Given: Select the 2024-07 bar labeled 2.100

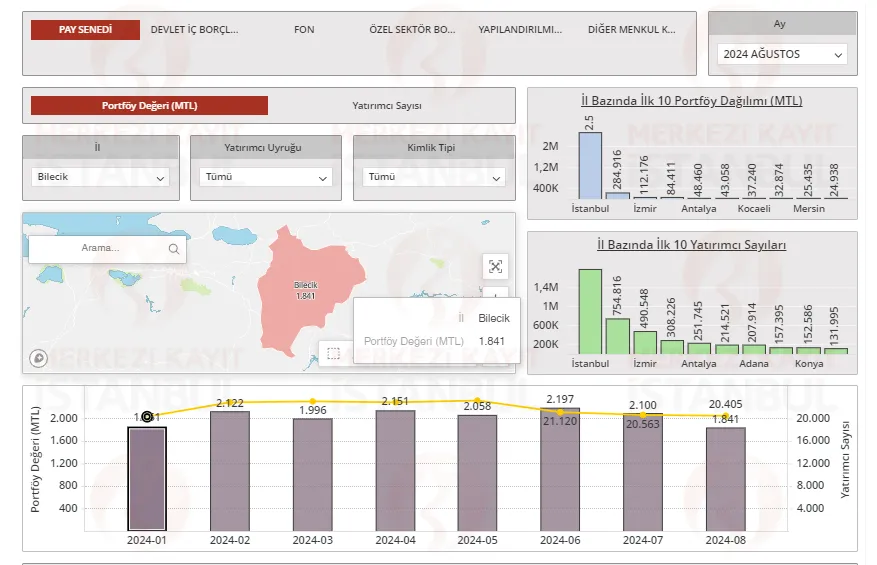Looking at the screenshot, I should coord(643,472).
